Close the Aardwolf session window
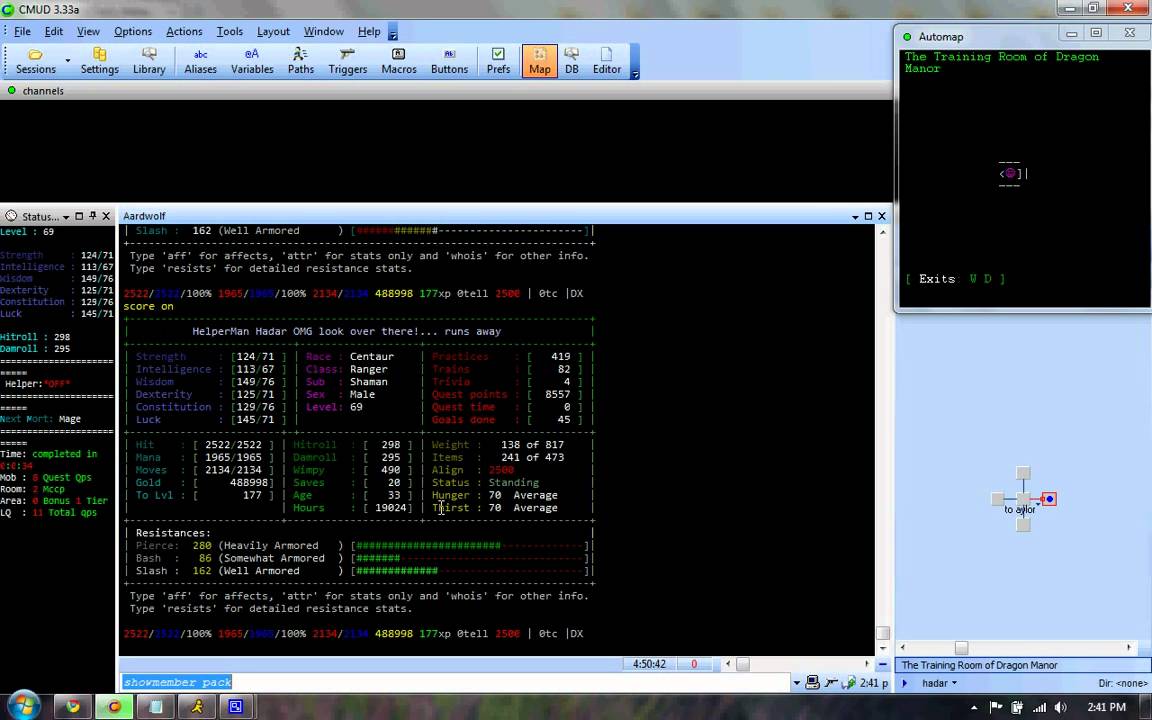This screenshot has height=720, width=1152. click(882, 216)
